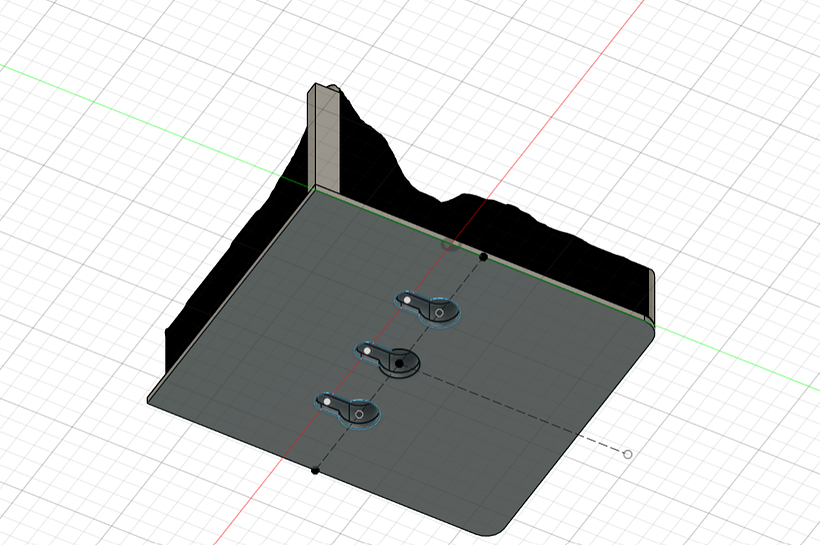
Task: Select the black sketch point on the plate's back edge
Action: (x=484, y=257)
